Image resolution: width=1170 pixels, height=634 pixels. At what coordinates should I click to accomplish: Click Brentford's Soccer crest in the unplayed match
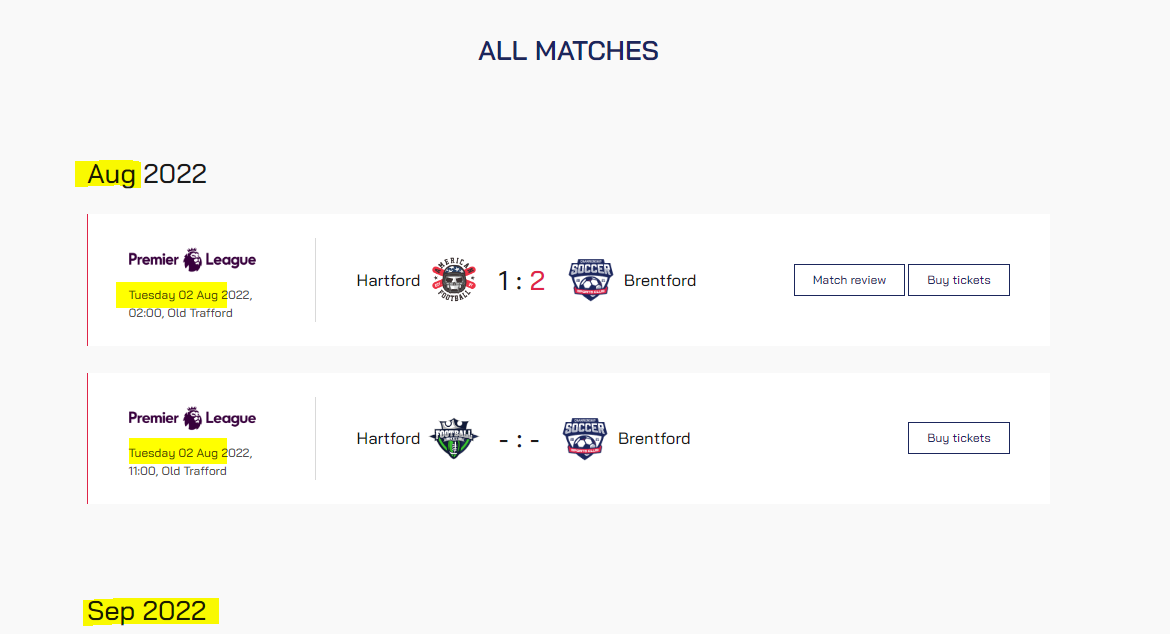pos(585,438)
